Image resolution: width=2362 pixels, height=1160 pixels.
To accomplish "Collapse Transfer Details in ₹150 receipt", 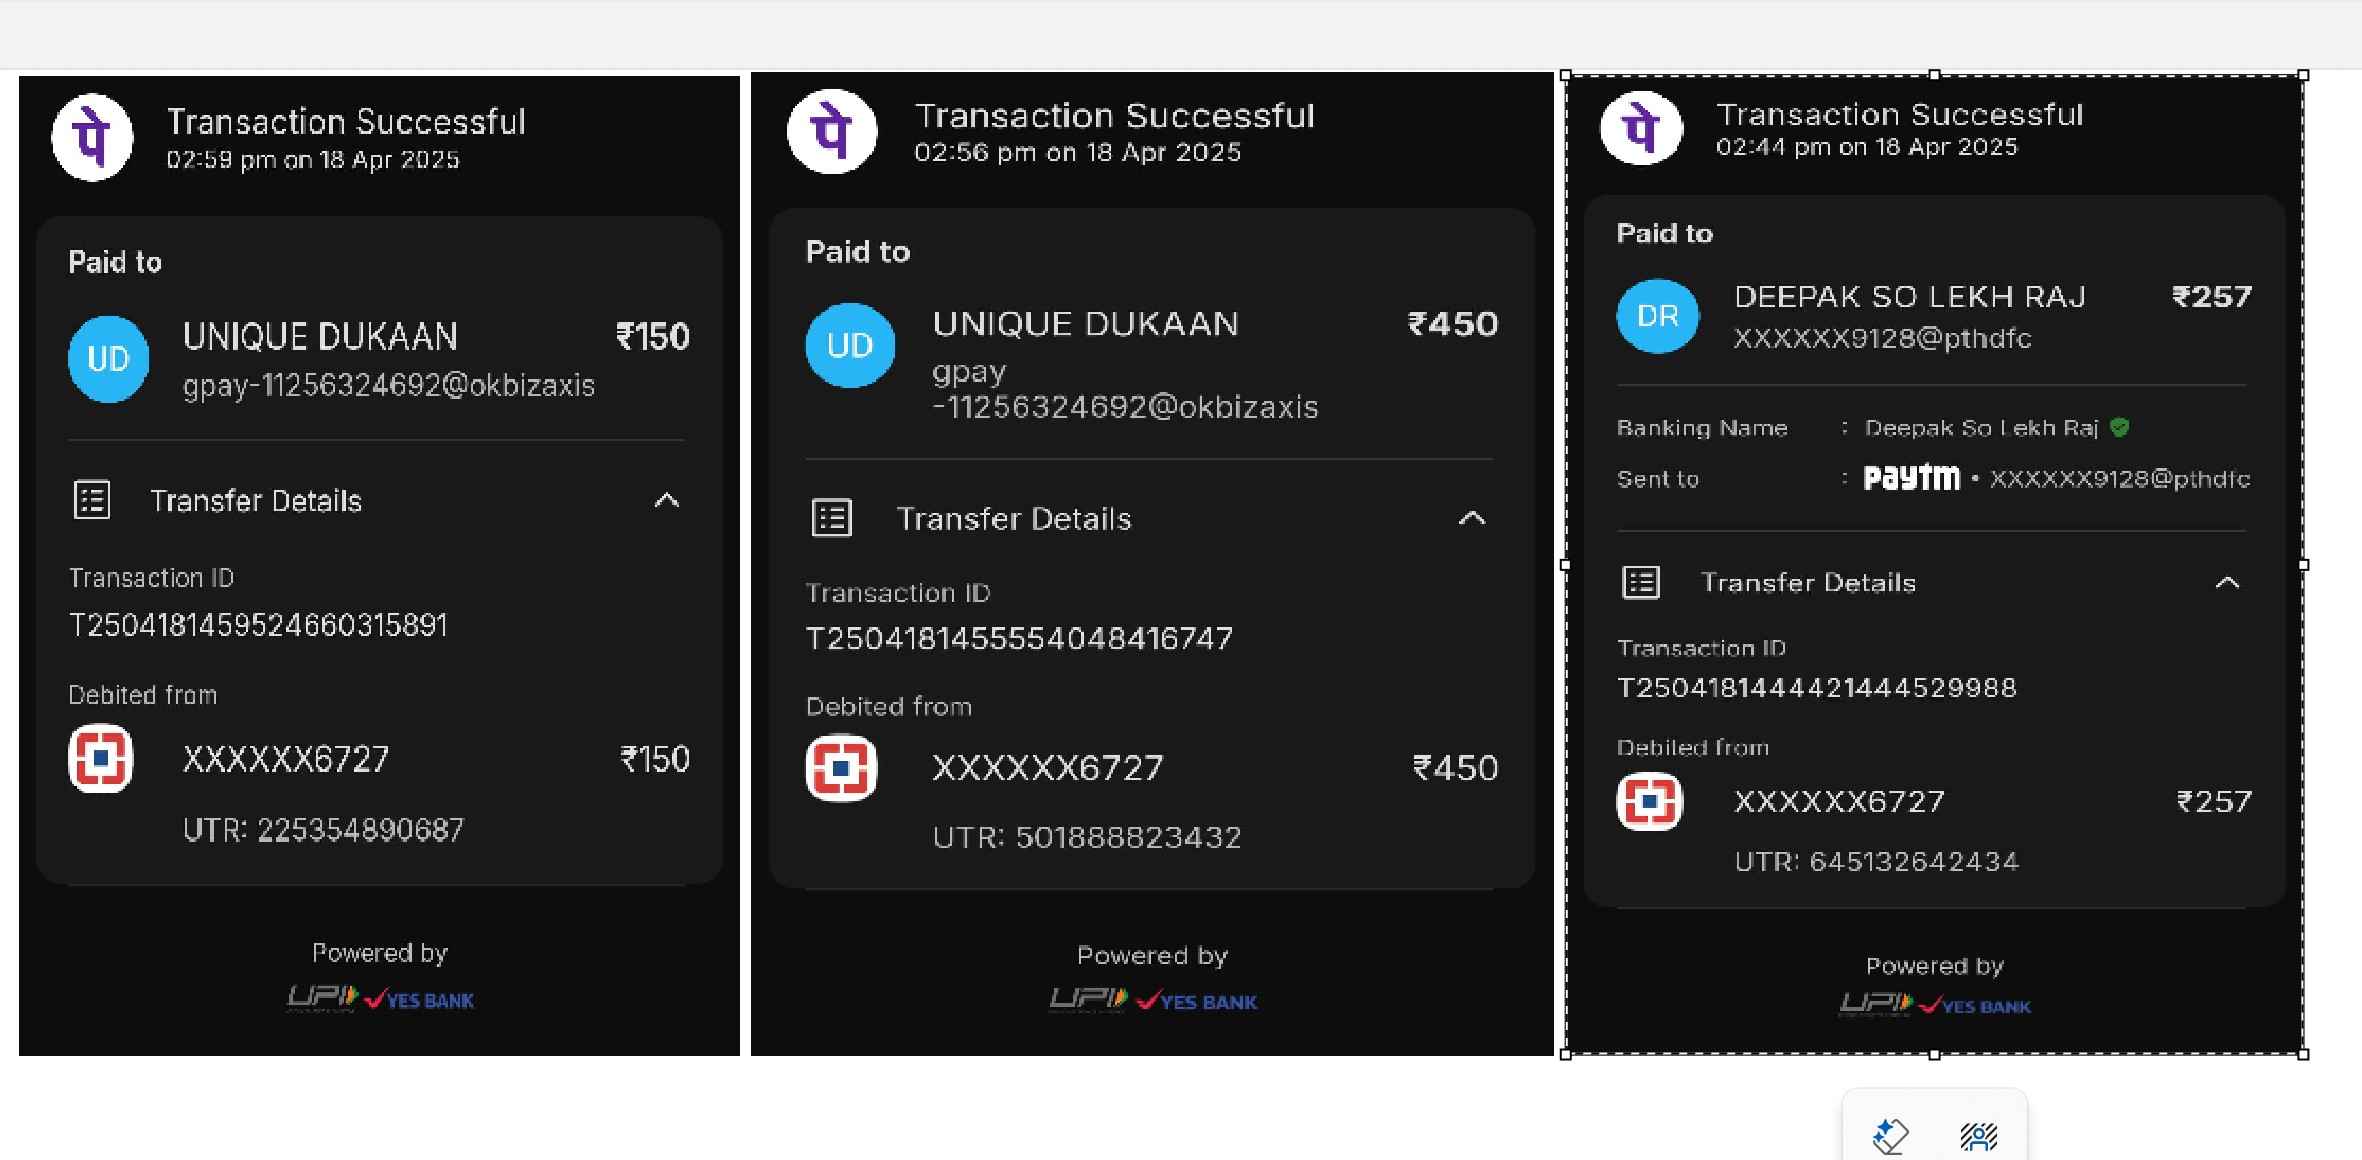I will tap(667, 500).
